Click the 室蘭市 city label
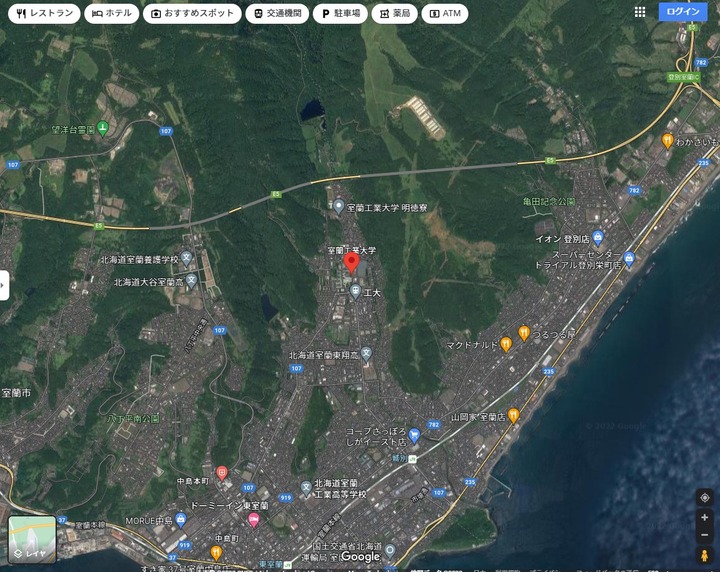 click(x=16, y=393)
